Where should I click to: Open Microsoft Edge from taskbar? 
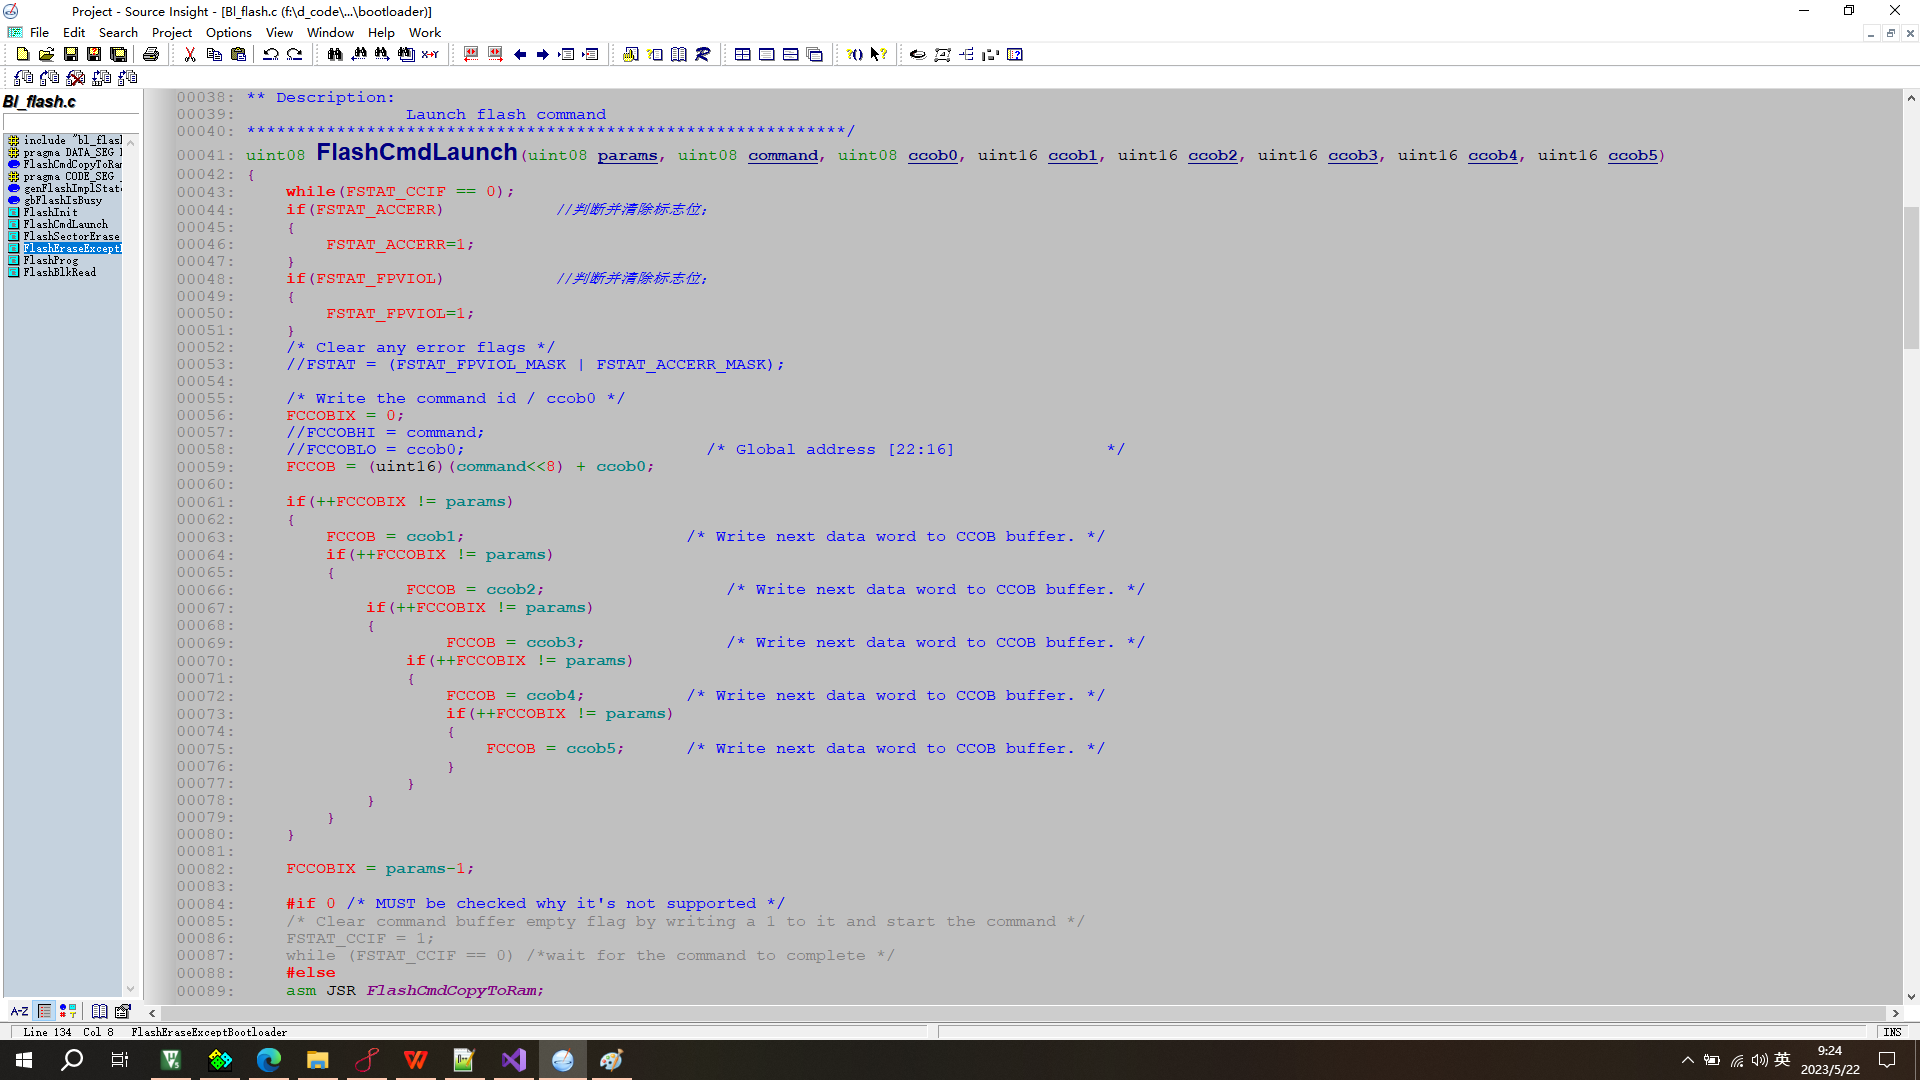[x=269, y=1060]
